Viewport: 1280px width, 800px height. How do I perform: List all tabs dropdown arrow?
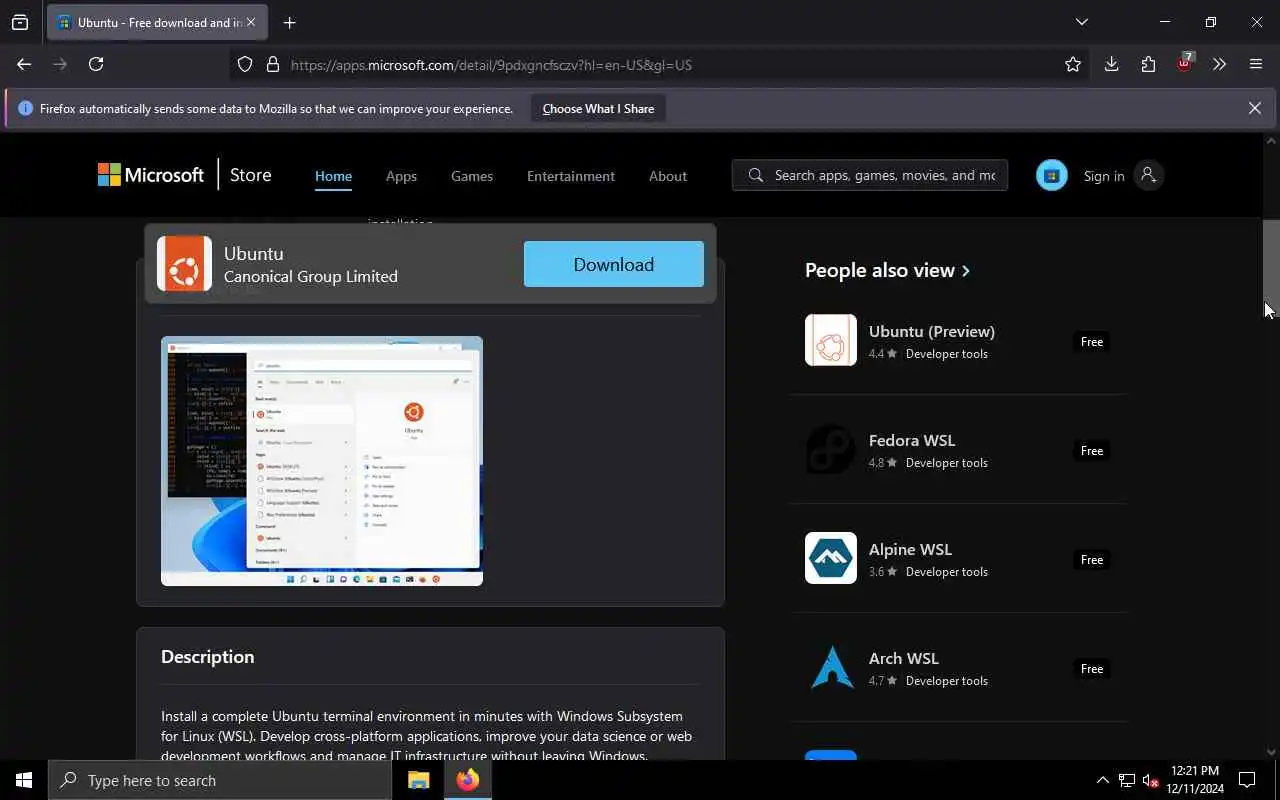click(x=1081, y=22)
